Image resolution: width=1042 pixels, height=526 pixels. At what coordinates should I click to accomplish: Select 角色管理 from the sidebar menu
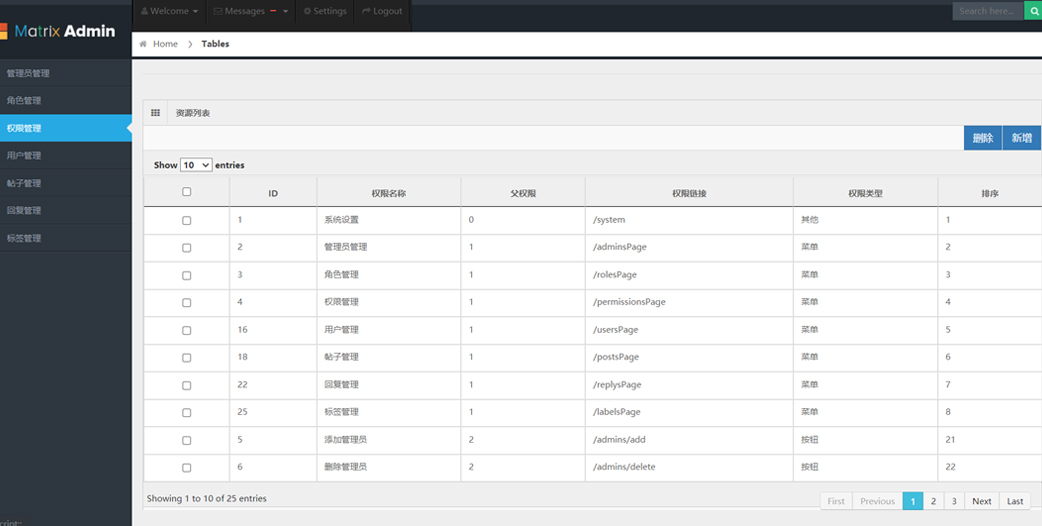pos(24,101)
